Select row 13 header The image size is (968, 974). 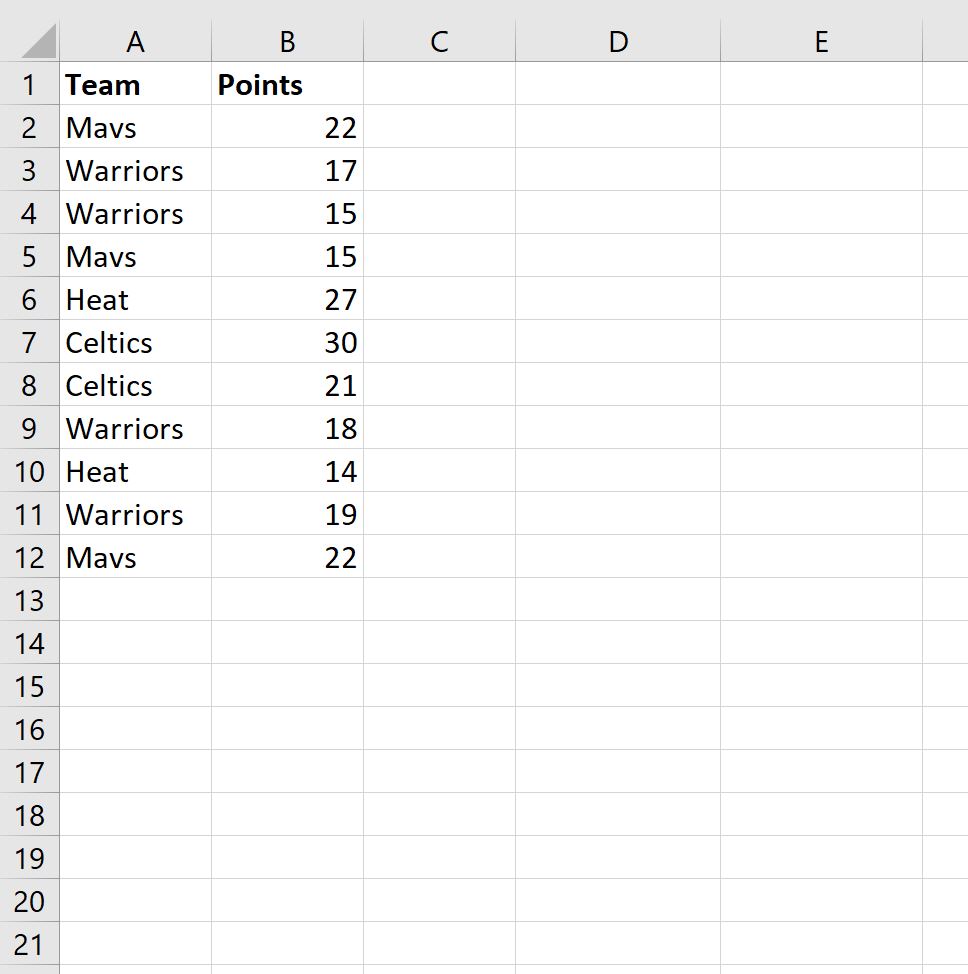29,600
